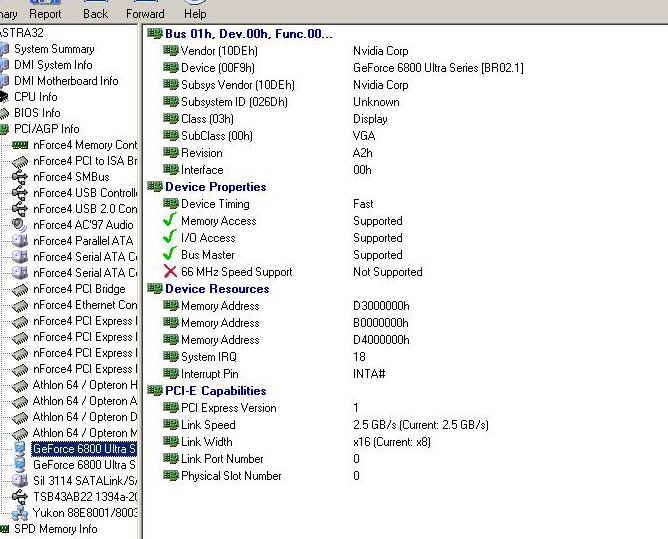
Task: Open DMI System Info node
Action: coord(53,65)
